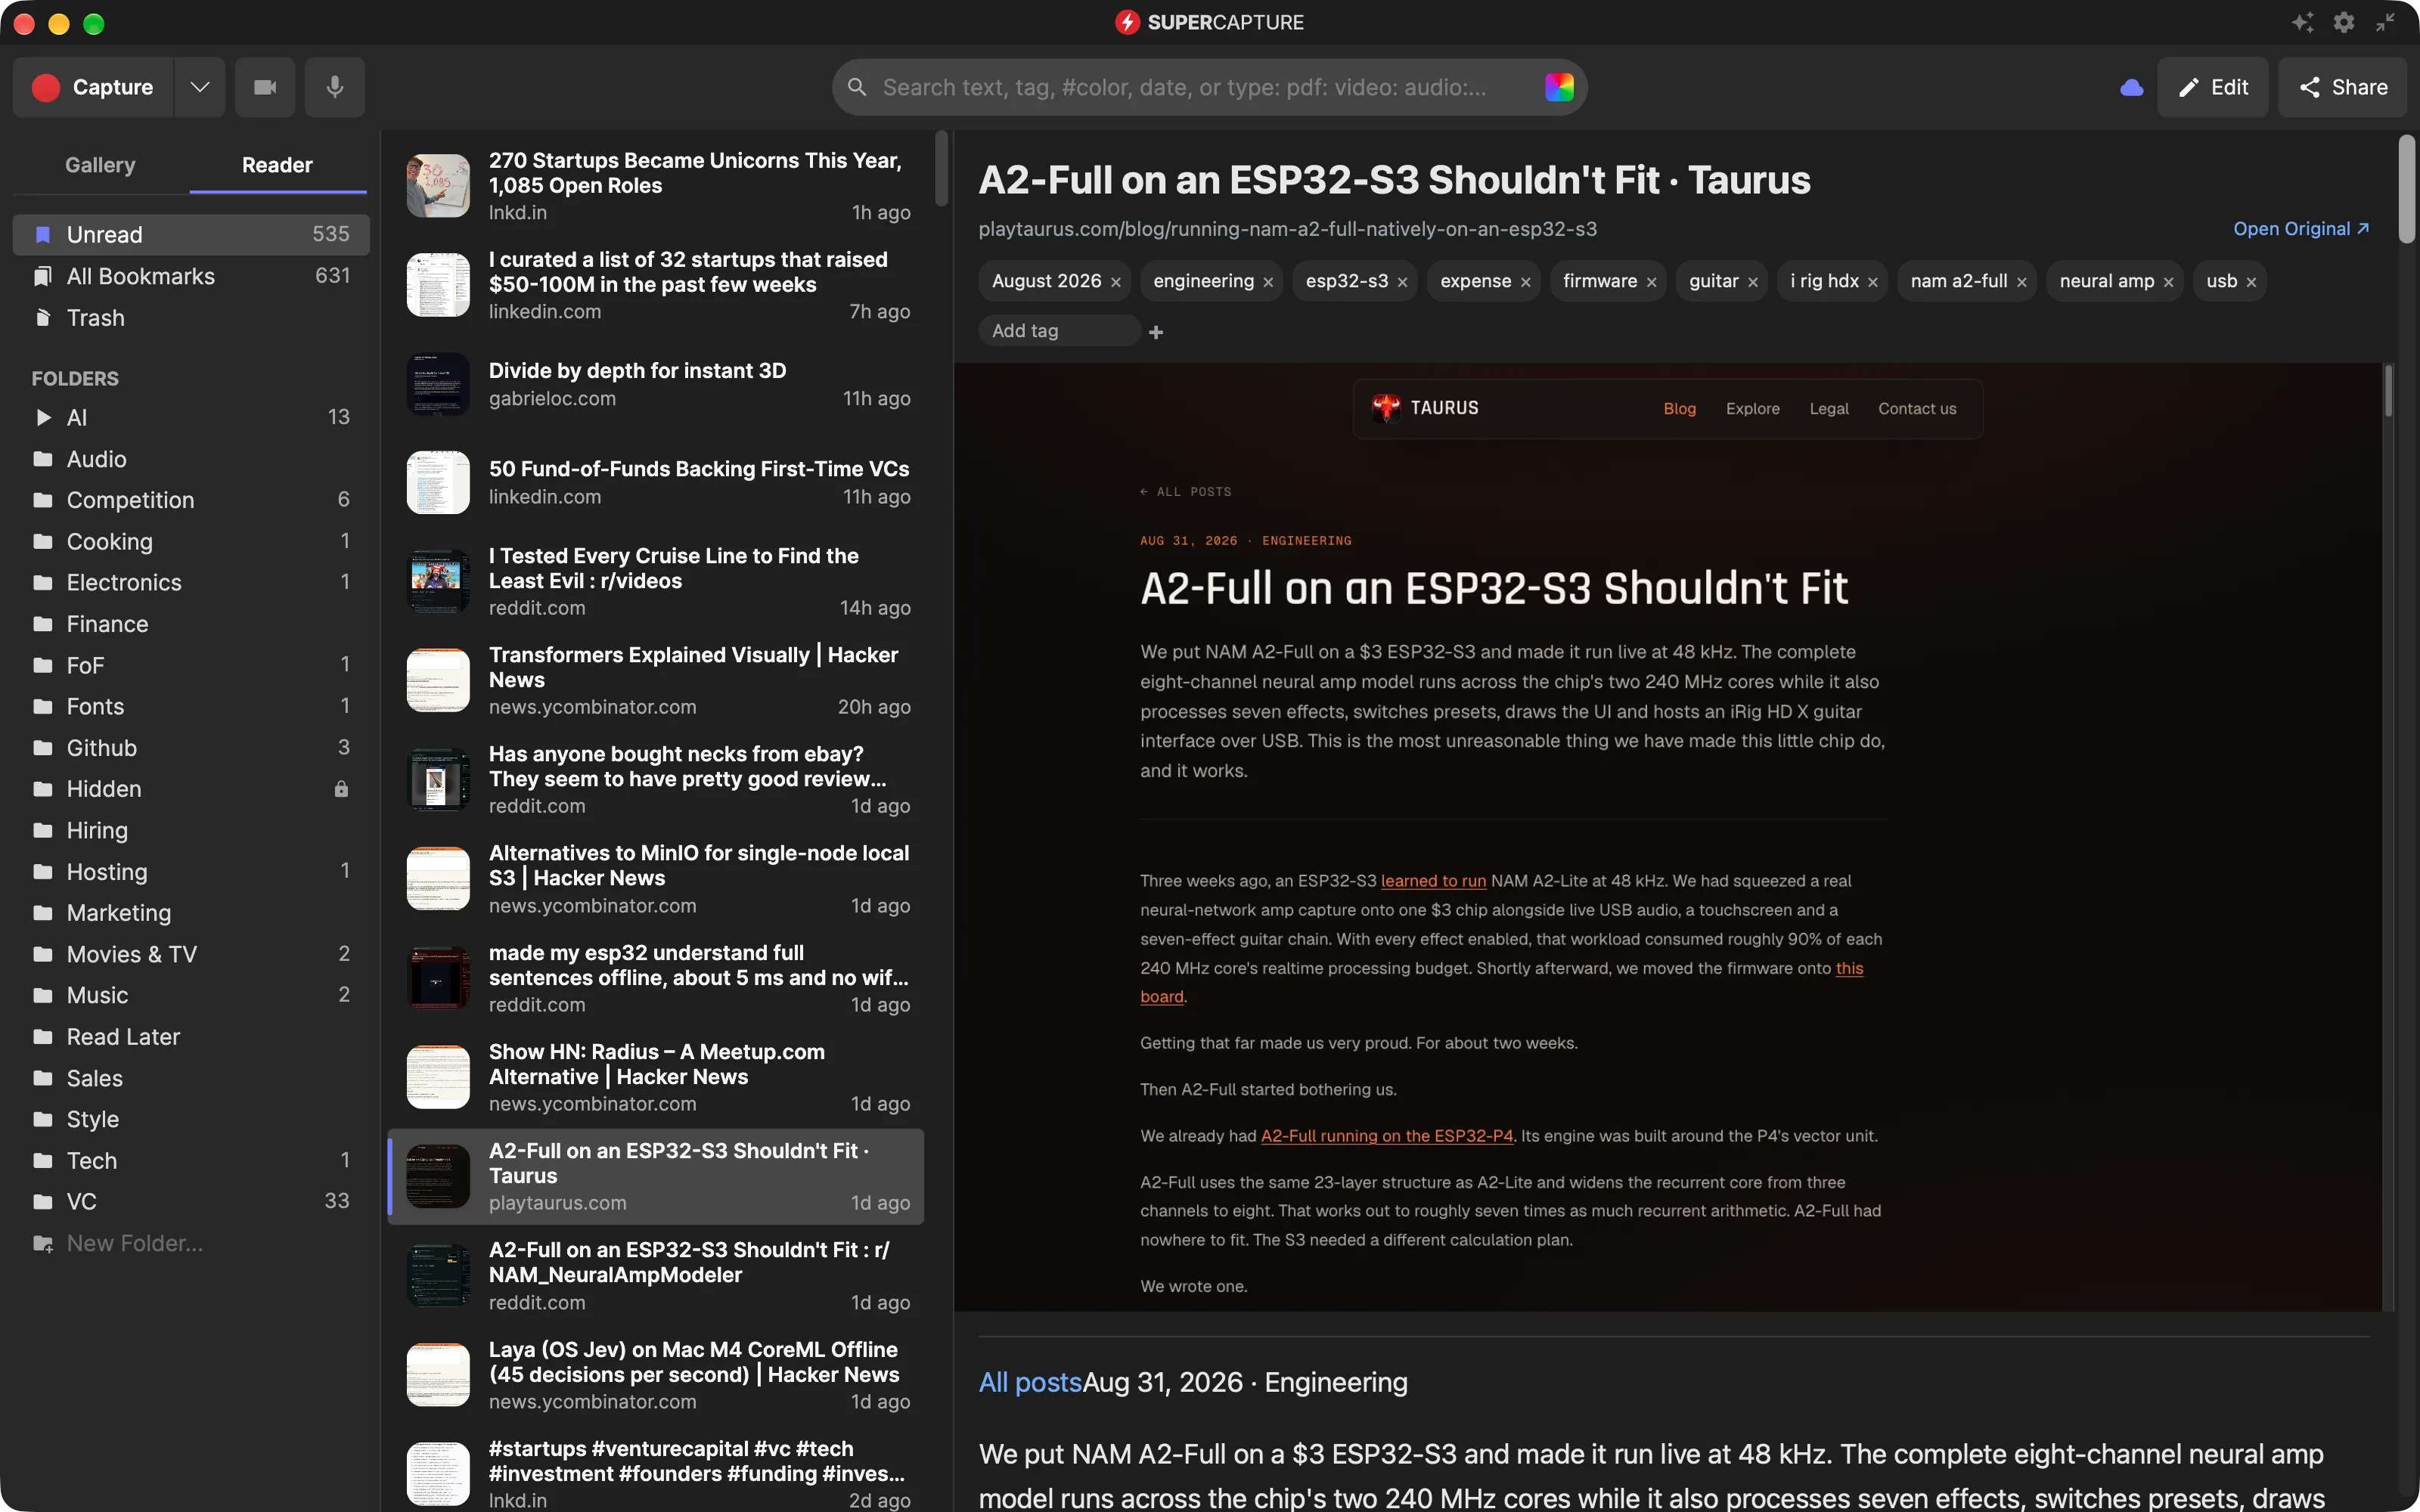Viewport: 2420px width, 1512px height.
Task: Click thumbnail of Transformers Explained Visually article
Action: click(438, 680)
